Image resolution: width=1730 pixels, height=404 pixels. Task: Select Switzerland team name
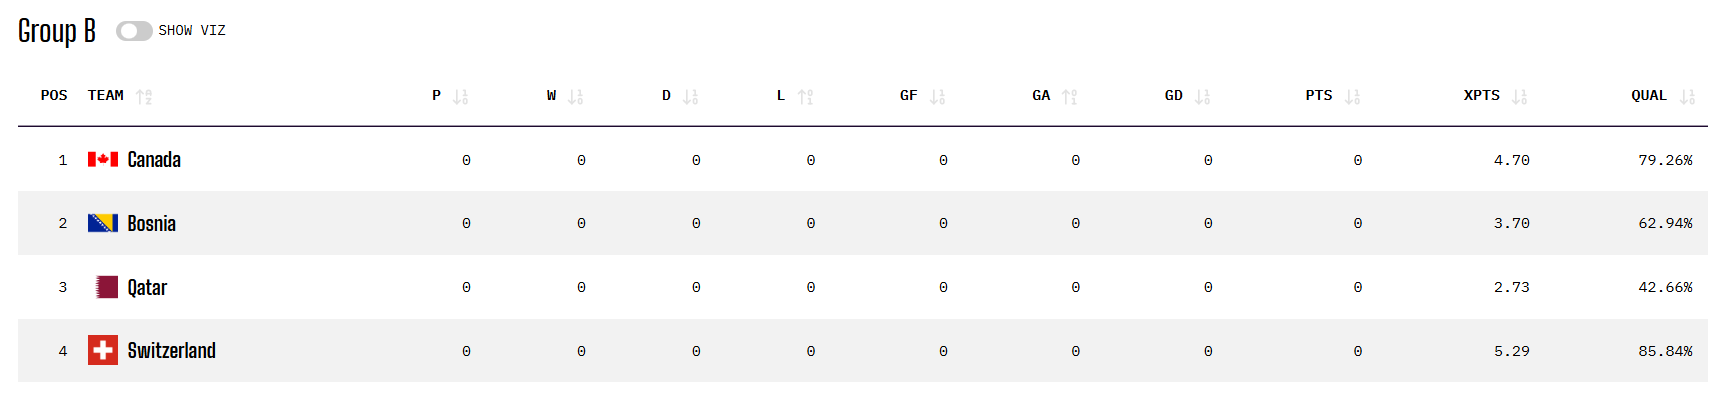coord(172,351)
